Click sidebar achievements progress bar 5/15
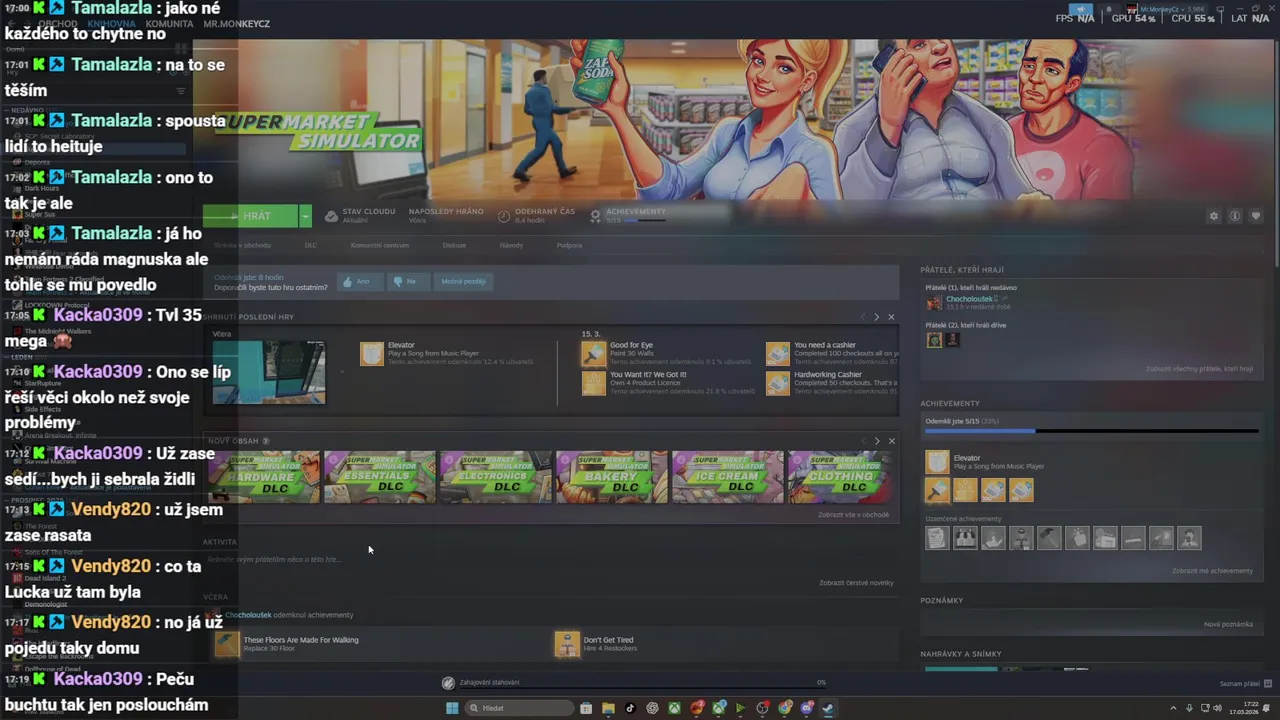The width and height of the screenshot is (1280, 720). coord(1091,431)
